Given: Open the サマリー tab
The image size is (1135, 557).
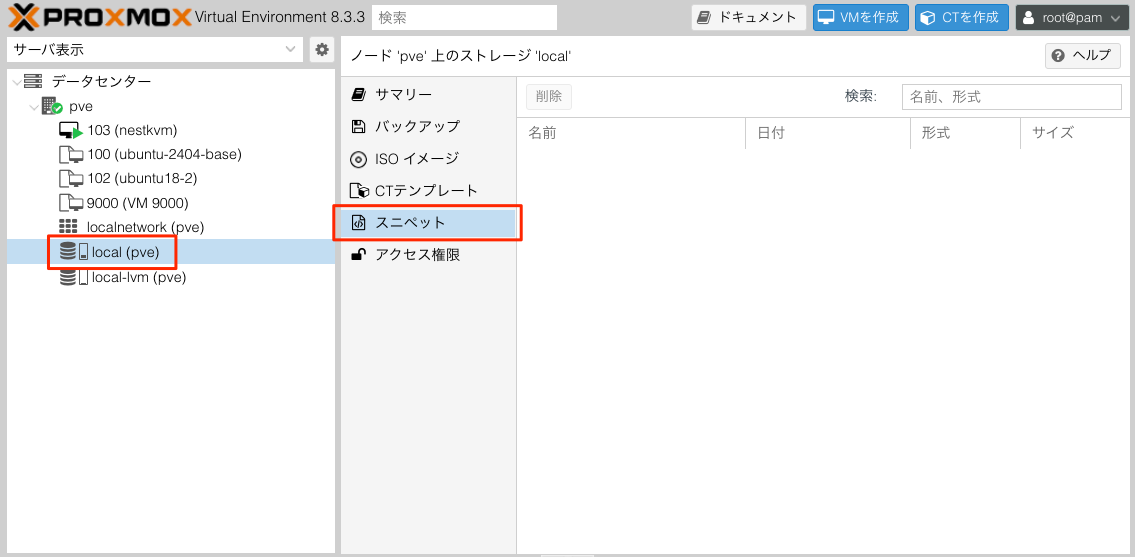Looking at the screenshot, I should pyautogui.click(x=429, y=95).
